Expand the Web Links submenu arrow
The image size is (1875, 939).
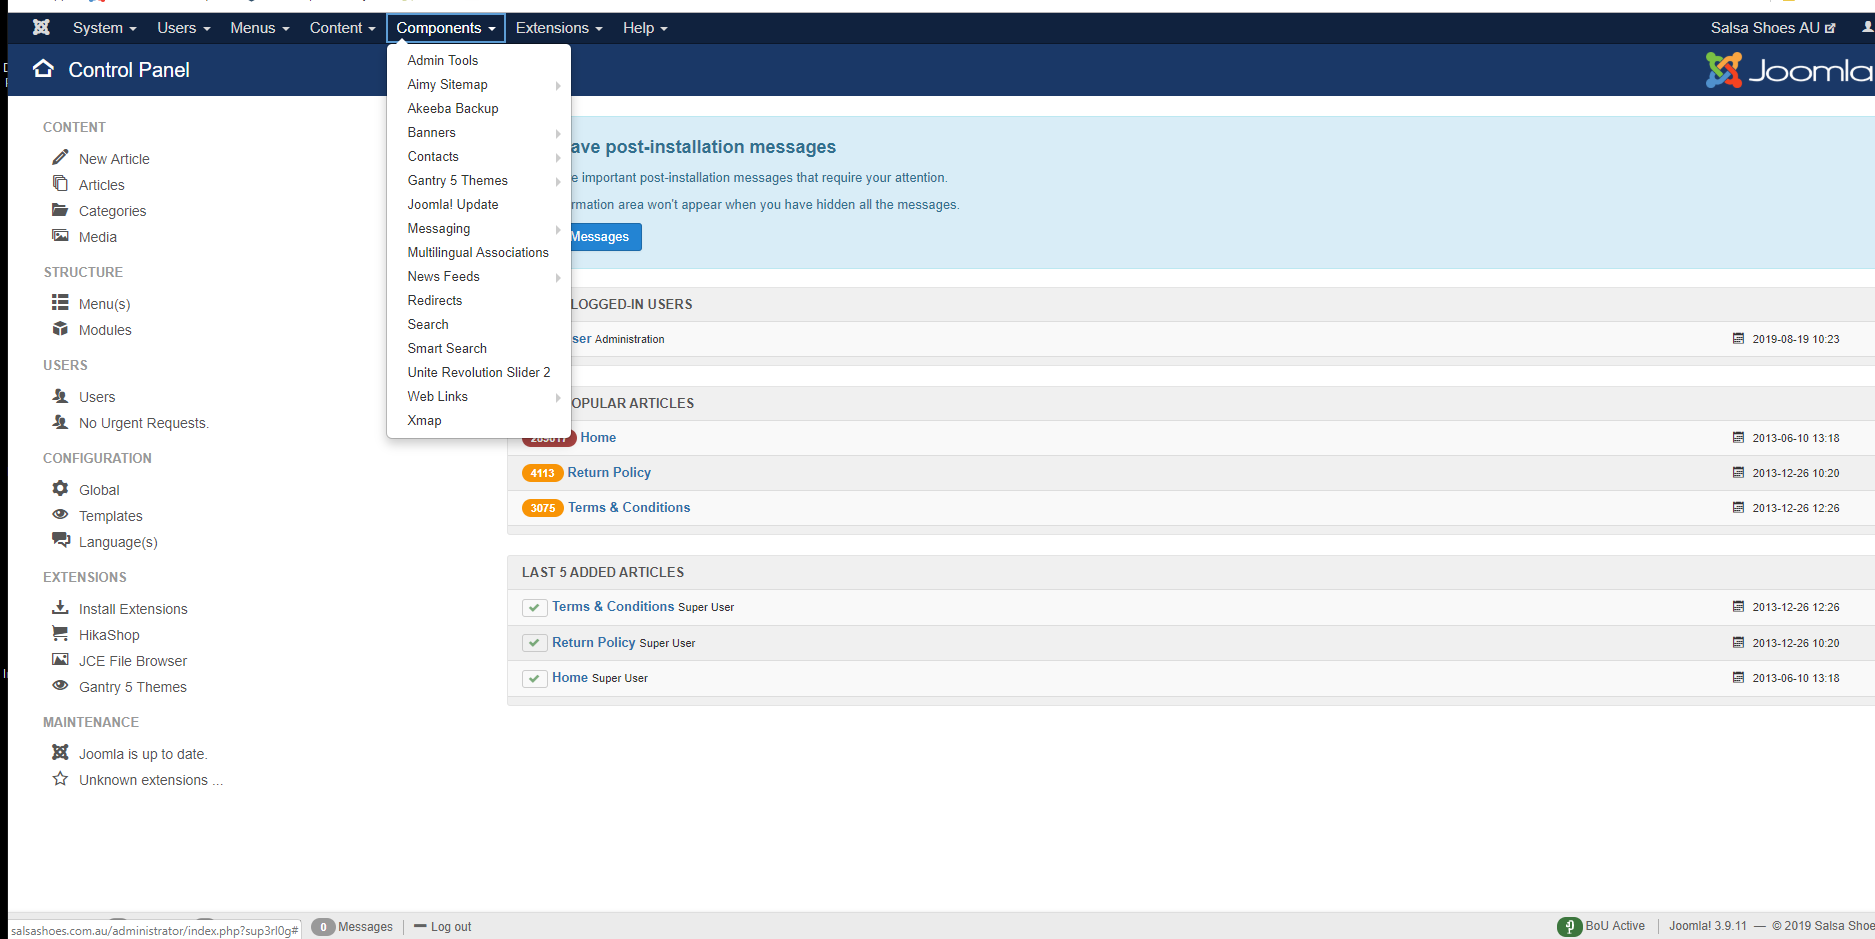[x=558, y=397]
